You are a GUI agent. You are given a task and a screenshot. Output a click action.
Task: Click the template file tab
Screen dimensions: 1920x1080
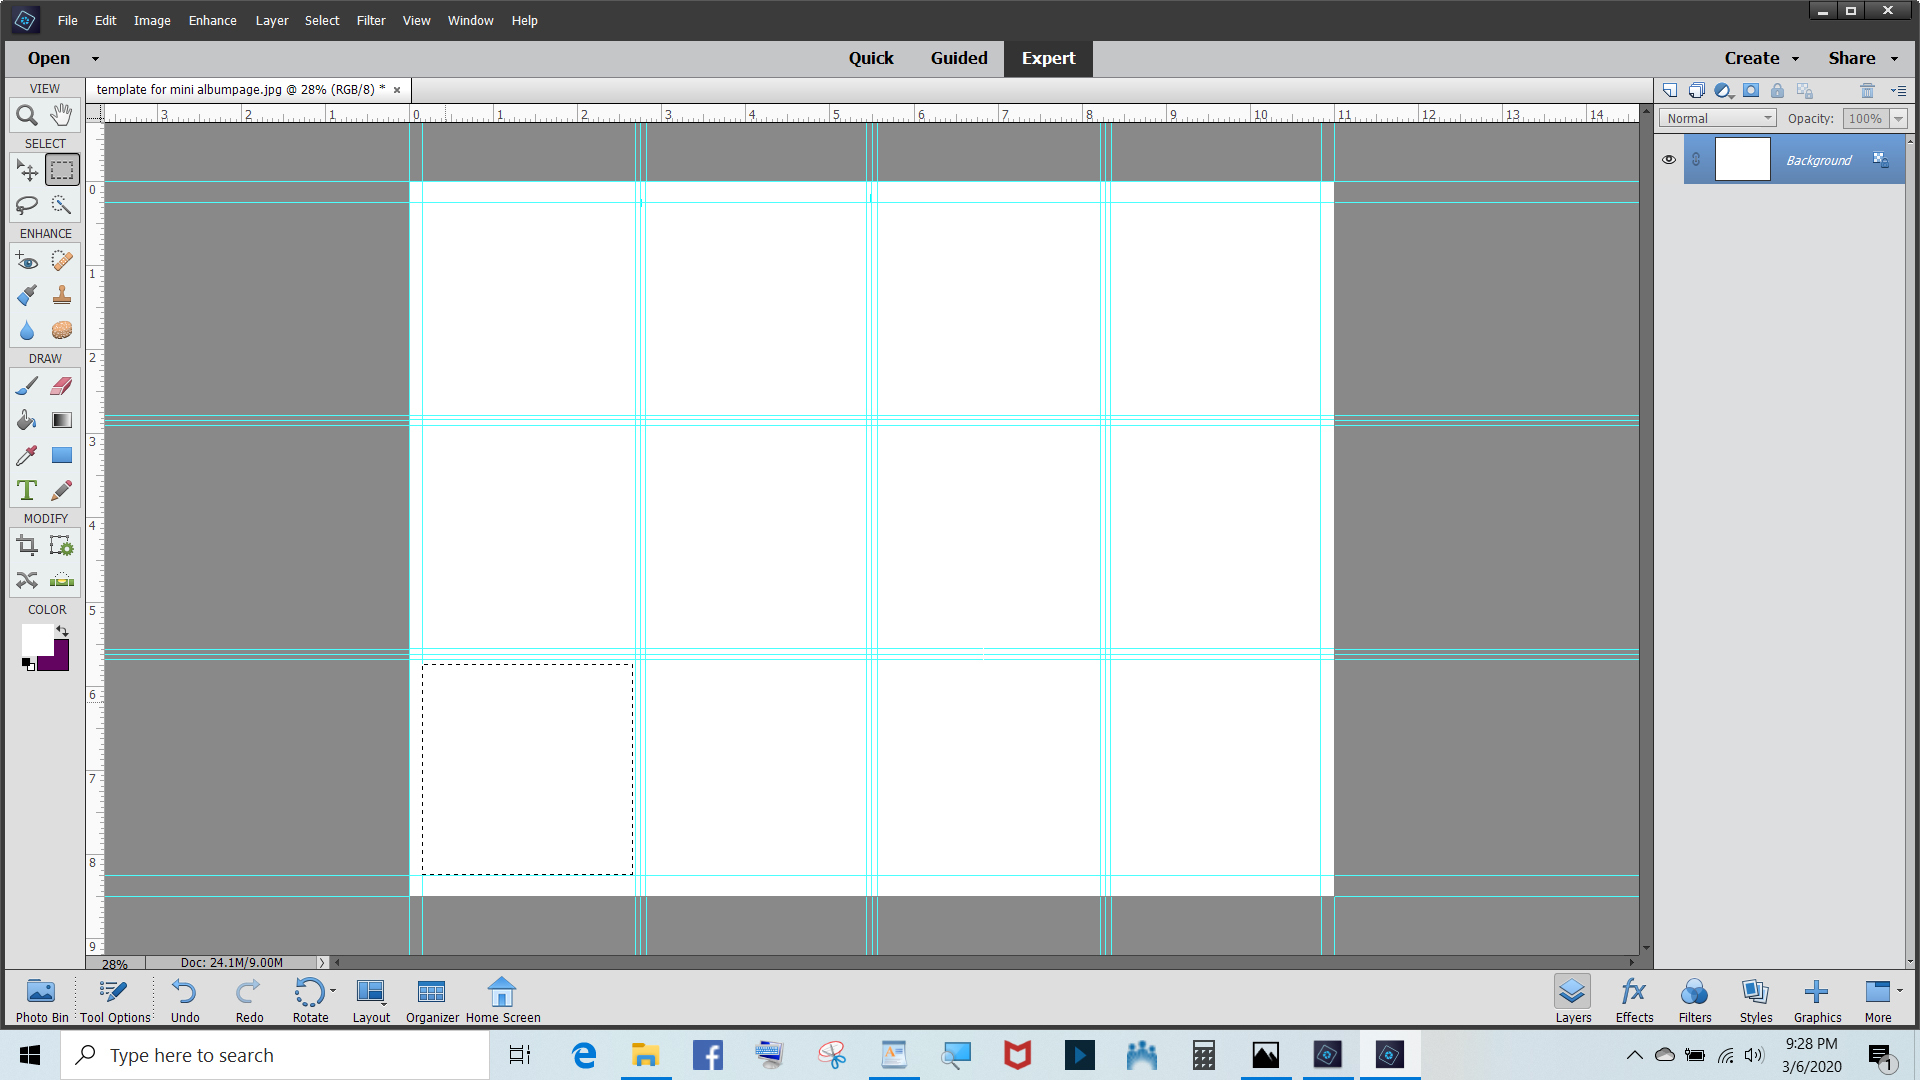(240, 90)
